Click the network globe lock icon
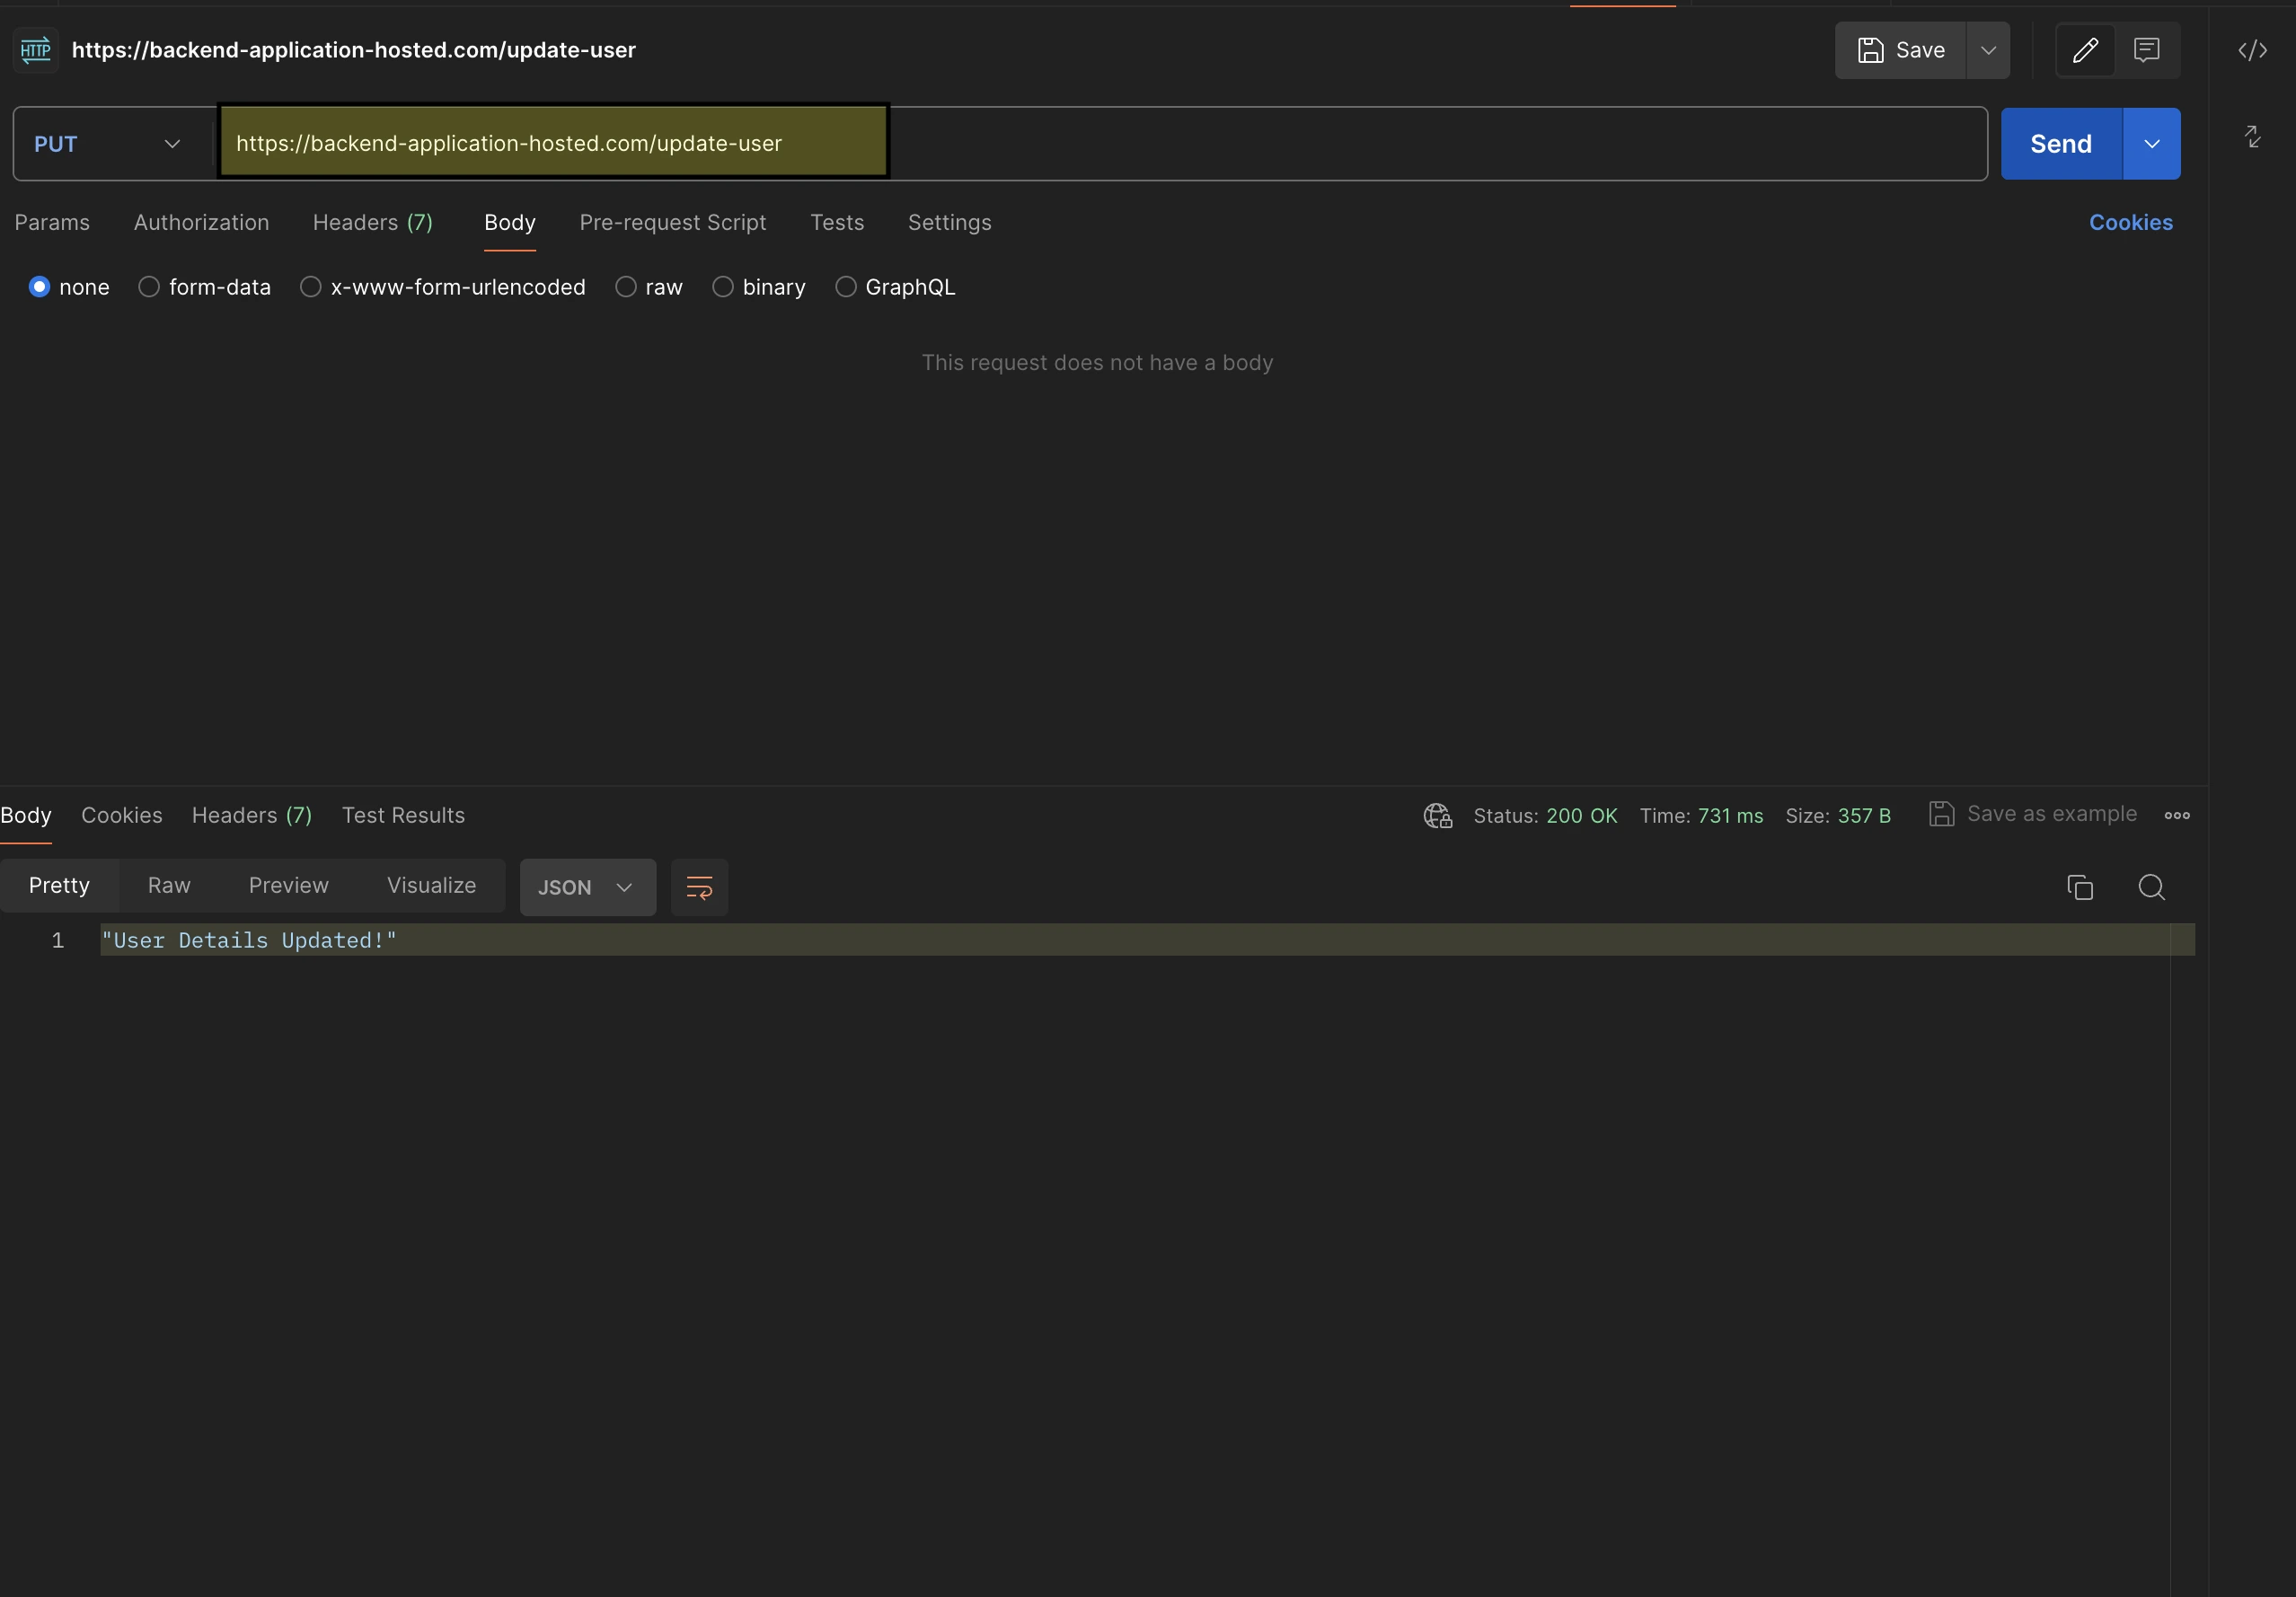This screenshot has height=1597, width=2296. tap(1437, 816)
